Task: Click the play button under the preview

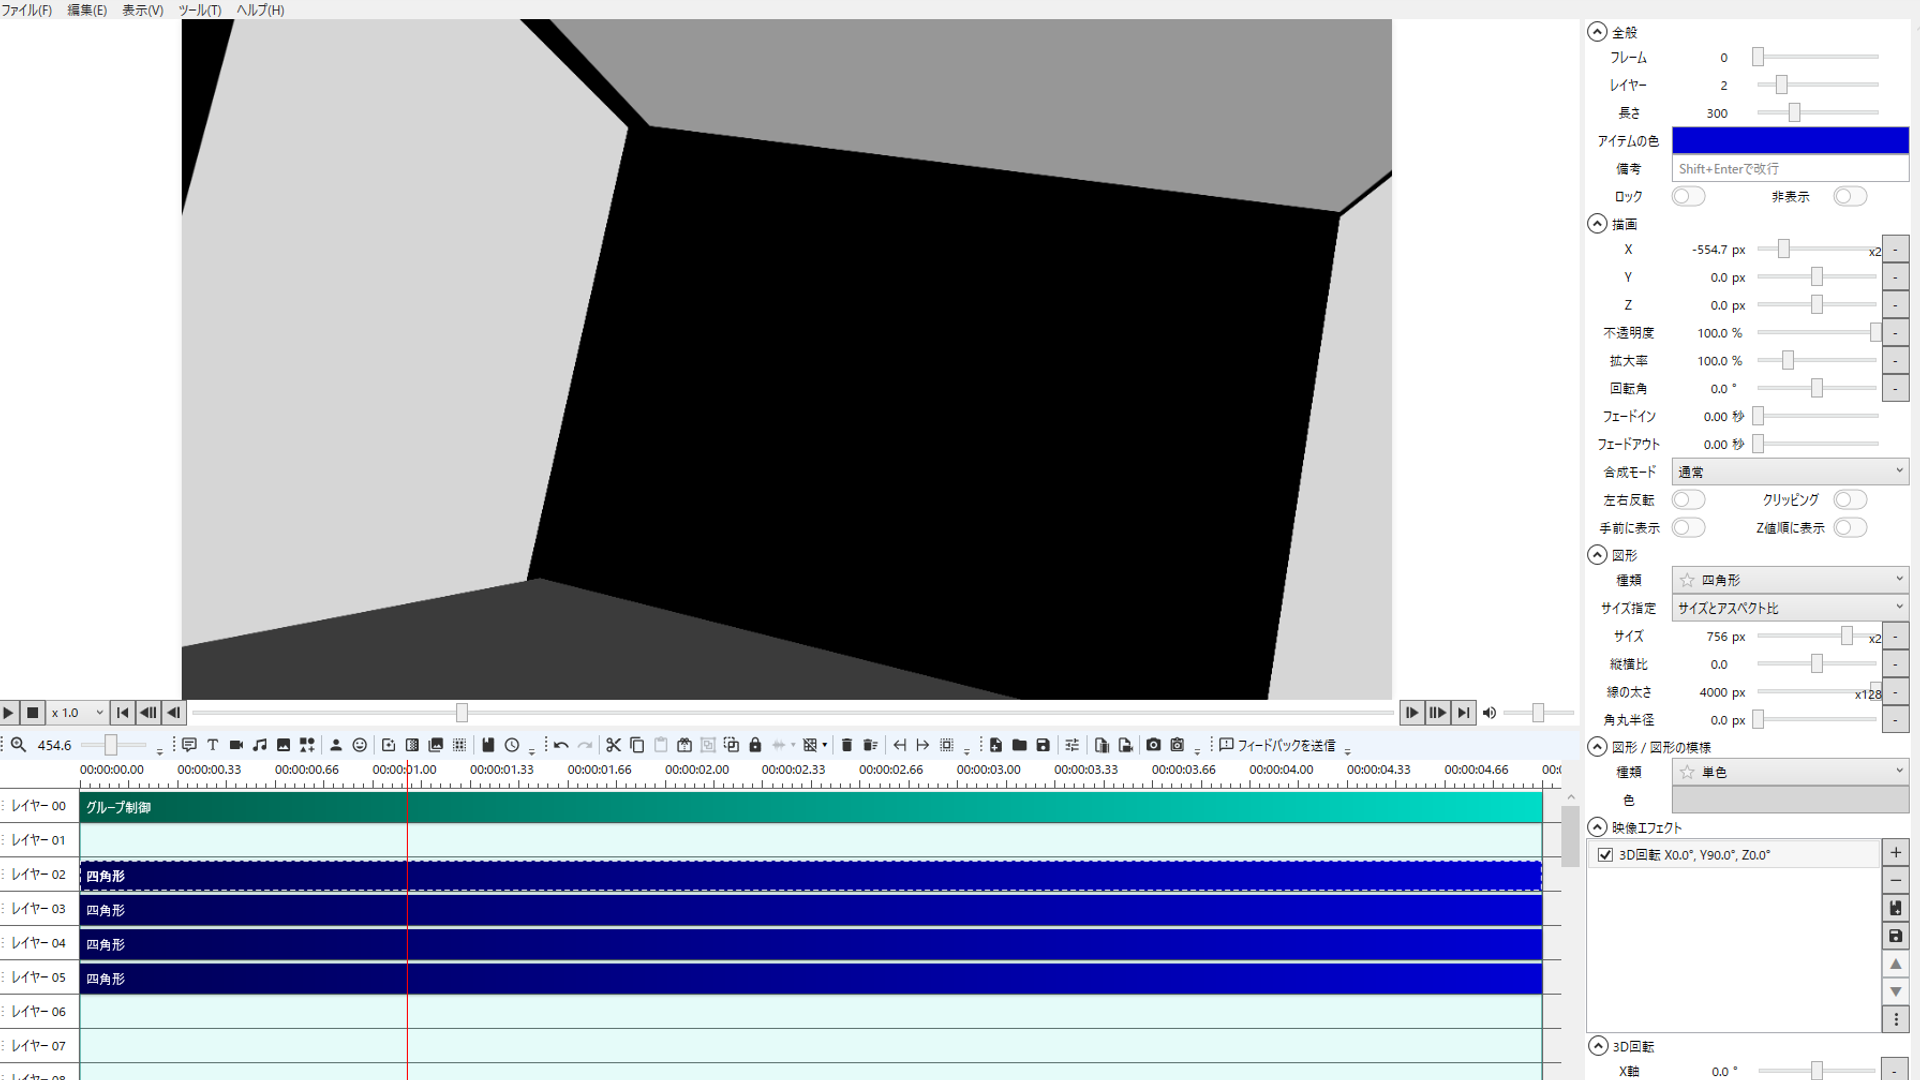Action: coord(9,713)
